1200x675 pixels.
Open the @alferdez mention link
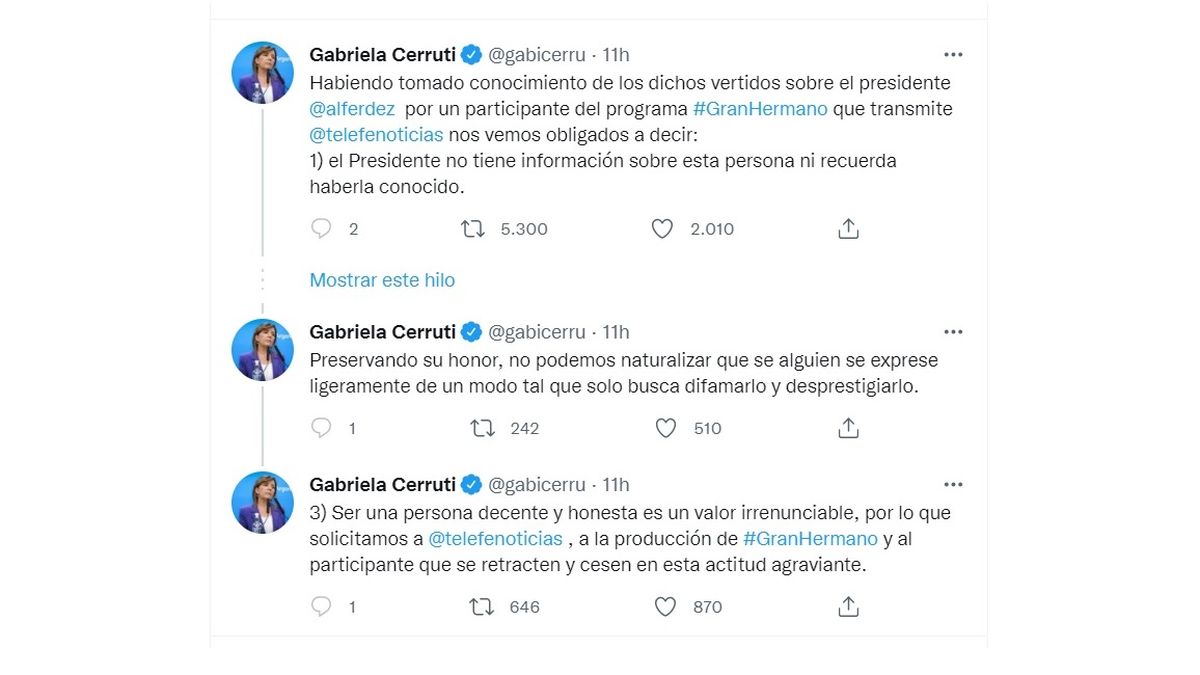[352, 108]
